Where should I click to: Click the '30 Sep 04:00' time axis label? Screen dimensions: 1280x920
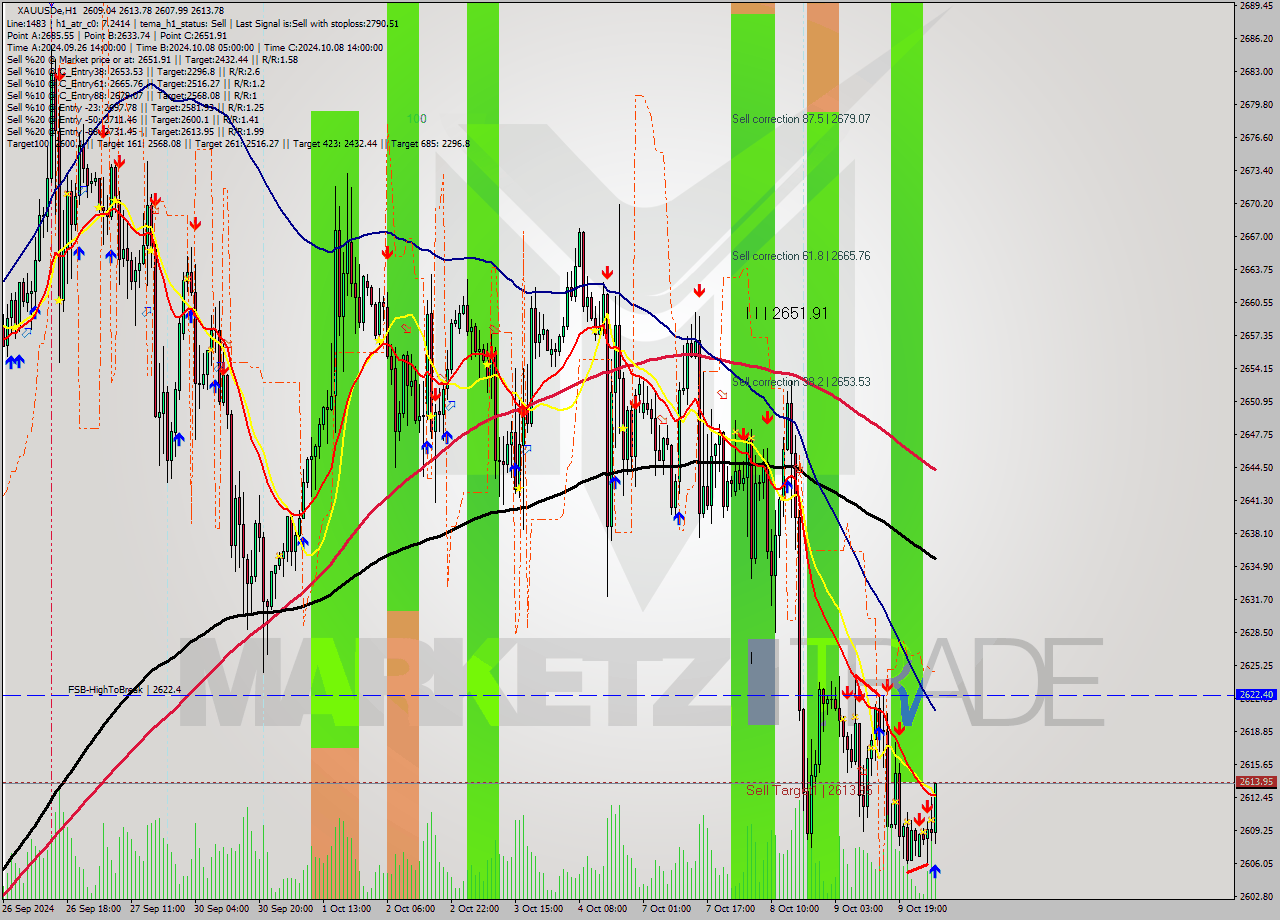[x=221, y=909]
